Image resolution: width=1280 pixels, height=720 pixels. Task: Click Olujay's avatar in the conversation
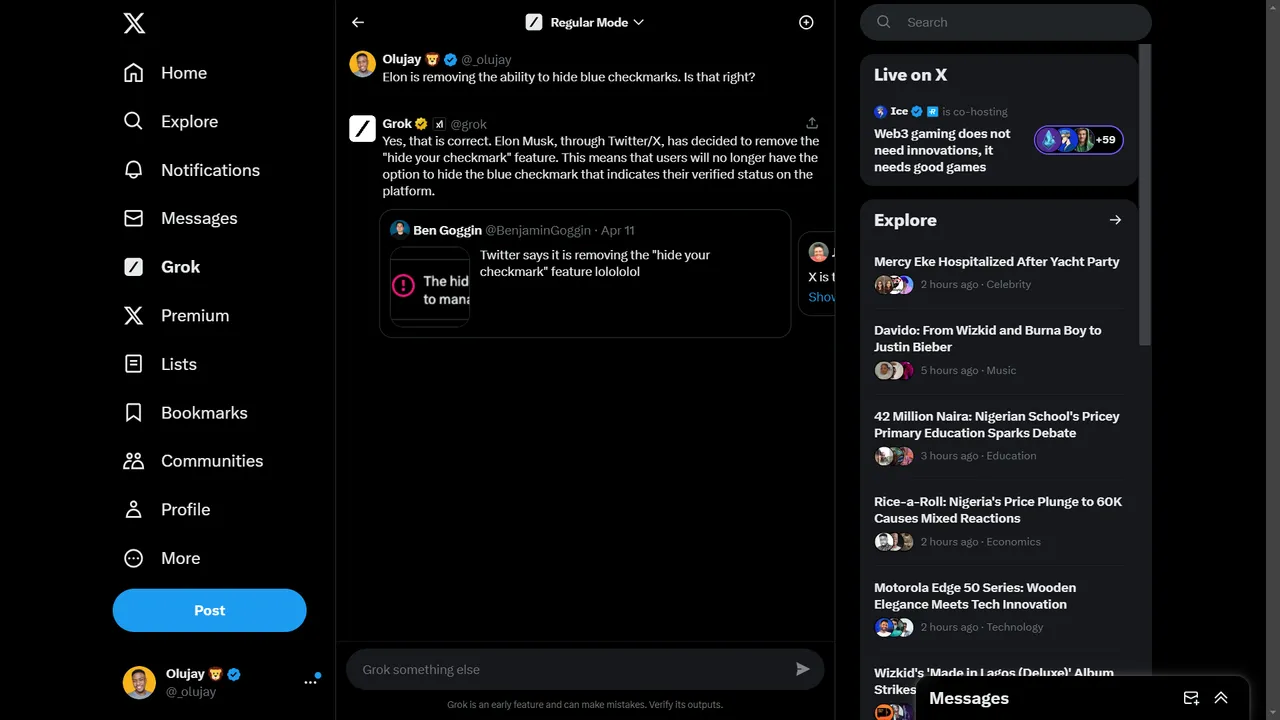pyautogui.click(x=362, y=64)
